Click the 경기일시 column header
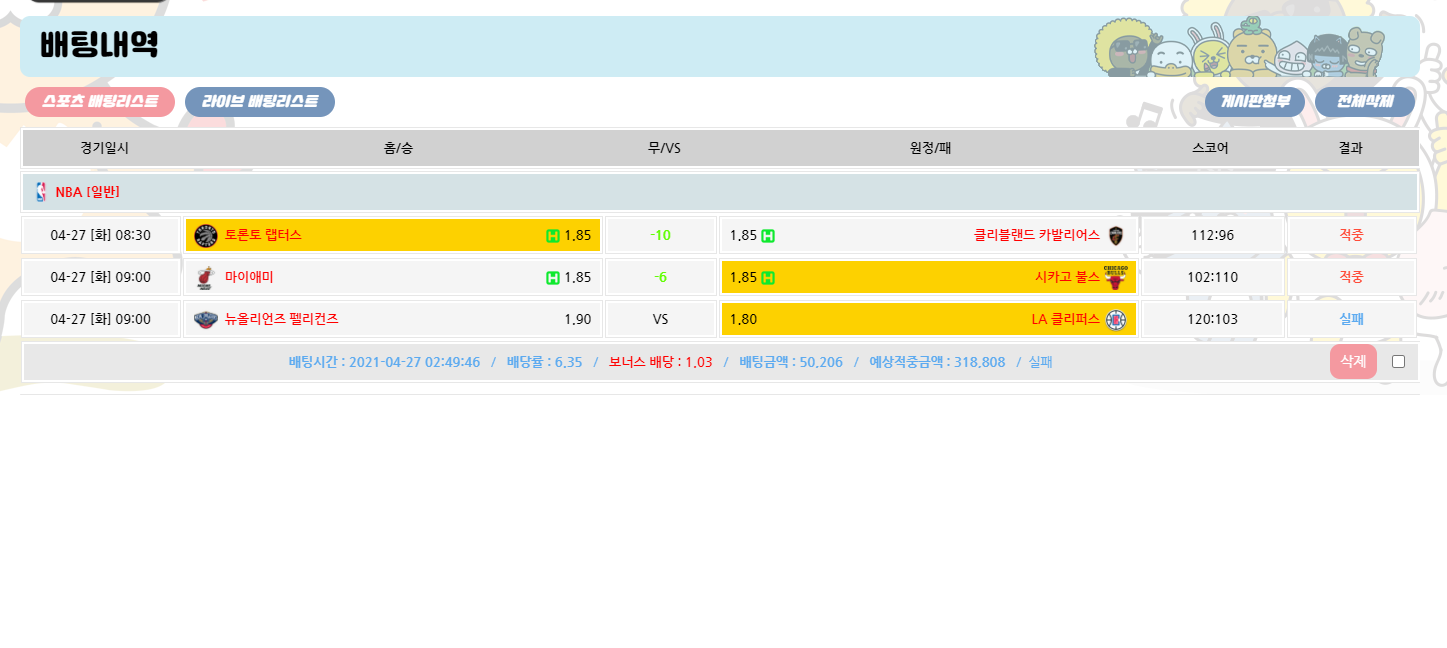 click(104, 148)
